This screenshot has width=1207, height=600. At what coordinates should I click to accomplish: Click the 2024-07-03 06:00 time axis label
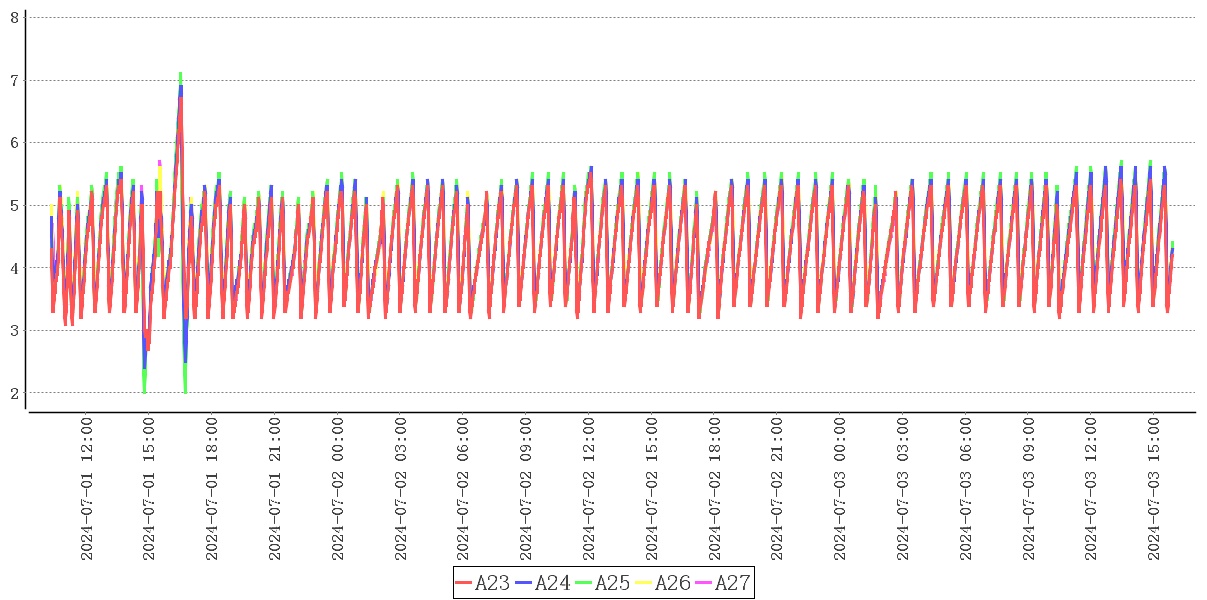click(x=967, y=489)
